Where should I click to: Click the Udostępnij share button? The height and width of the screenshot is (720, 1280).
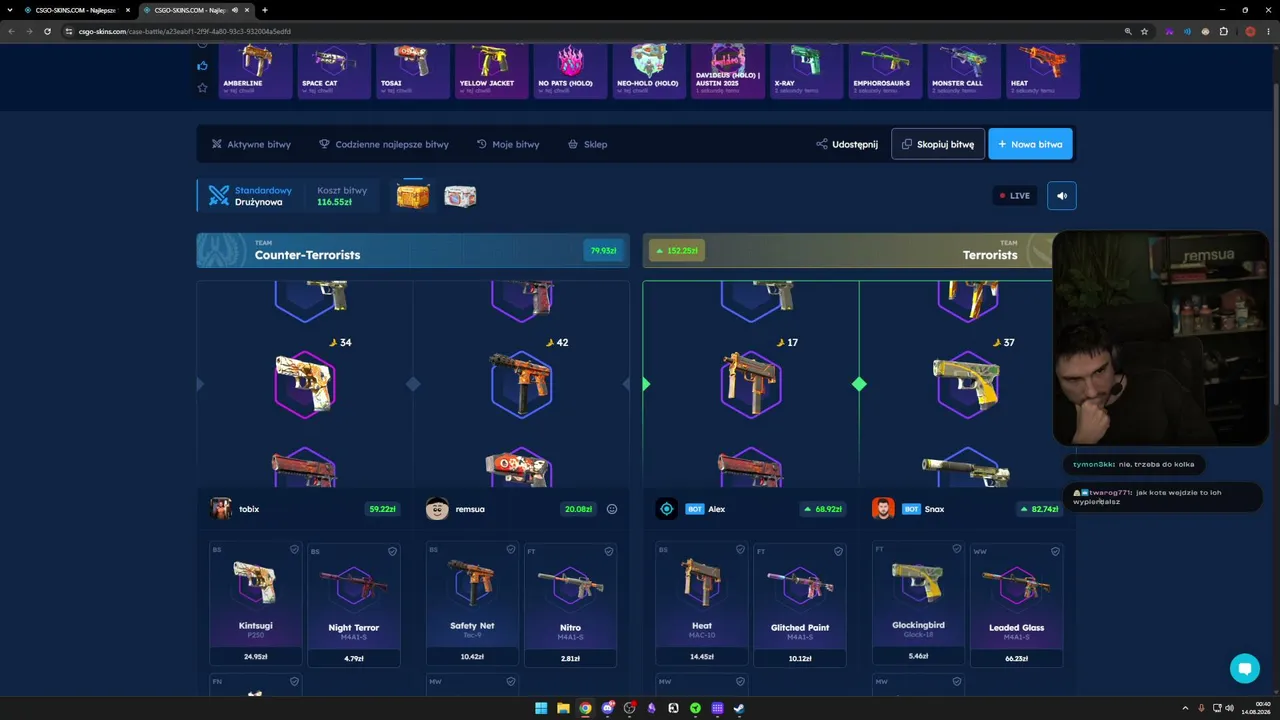847,144
